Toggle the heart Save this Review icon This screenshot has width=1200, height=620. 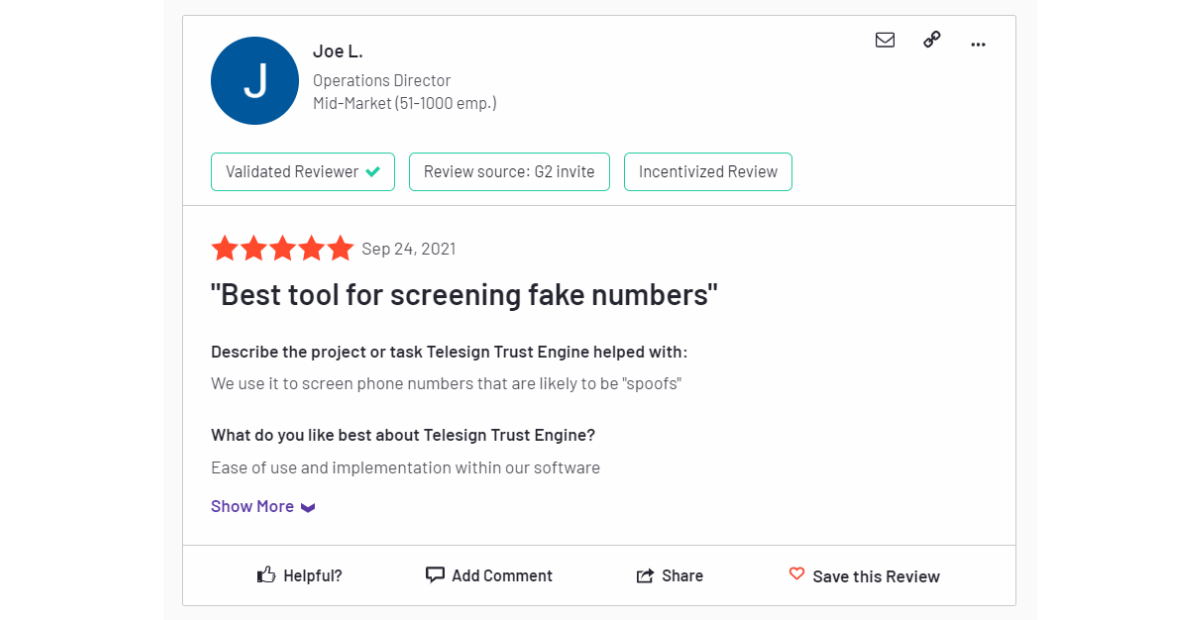(797, 574)
